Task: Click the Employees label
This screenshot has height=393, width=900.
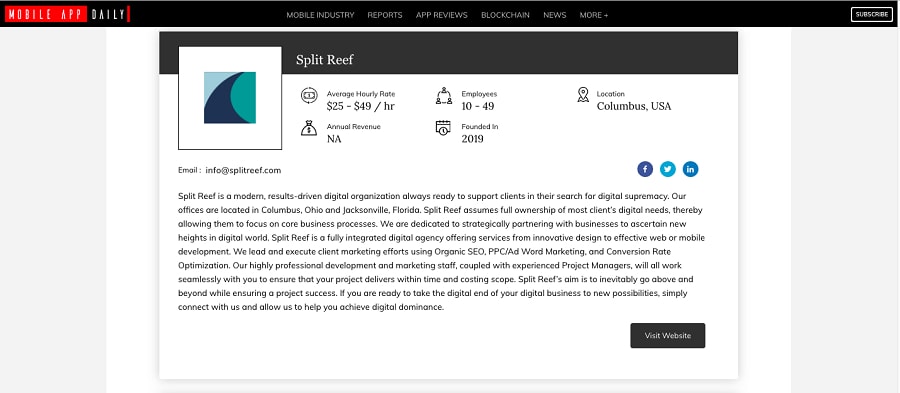Action: click(479, 94)
